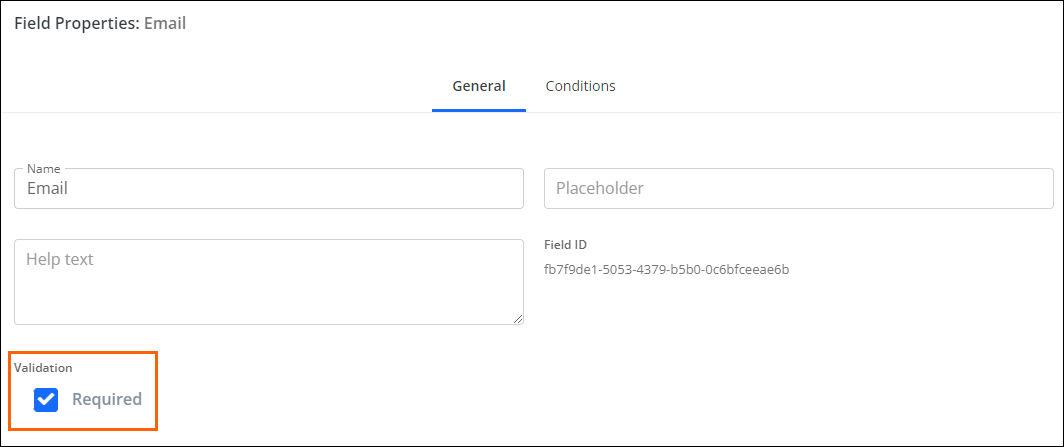Place cursor after Email text in Name field

pos(69,189)
